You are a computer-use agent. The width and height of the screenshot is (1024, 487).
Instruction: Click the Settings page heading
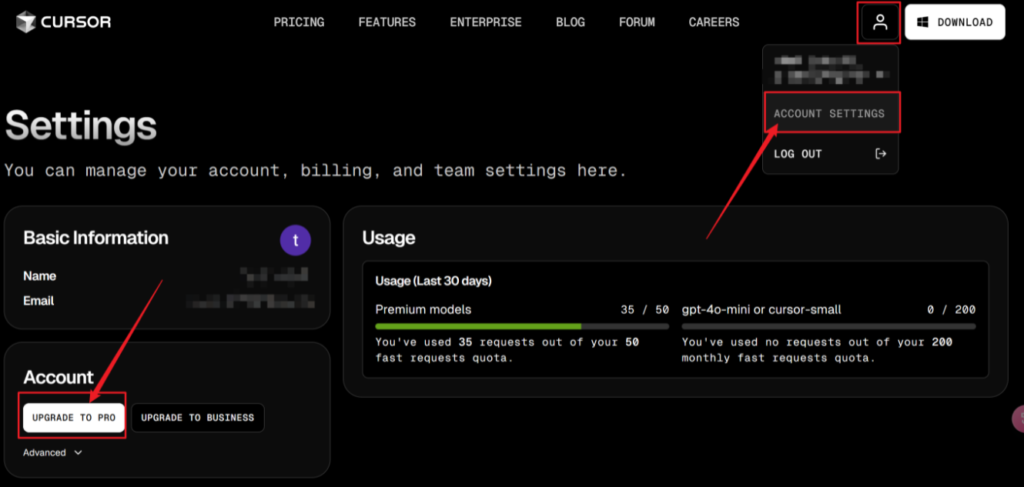[81, 126]
